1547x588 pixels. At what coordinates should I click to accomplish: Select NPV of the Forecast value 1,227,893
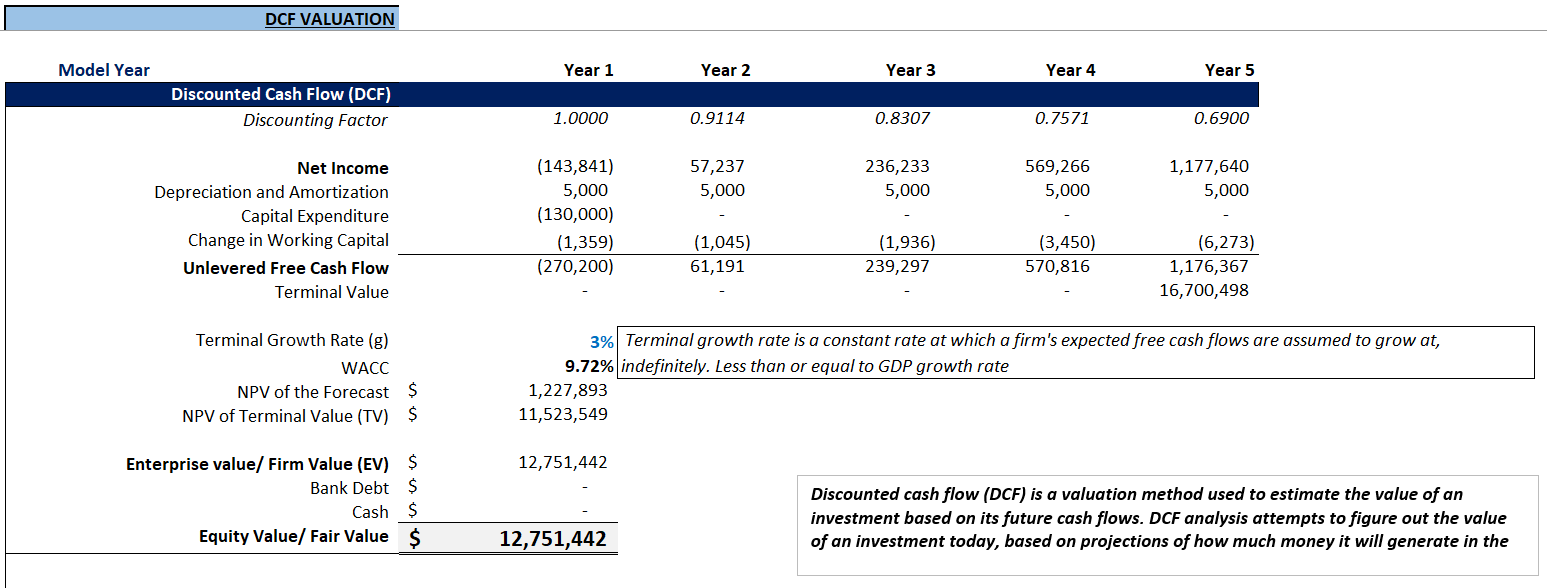(x=567, y=391)
